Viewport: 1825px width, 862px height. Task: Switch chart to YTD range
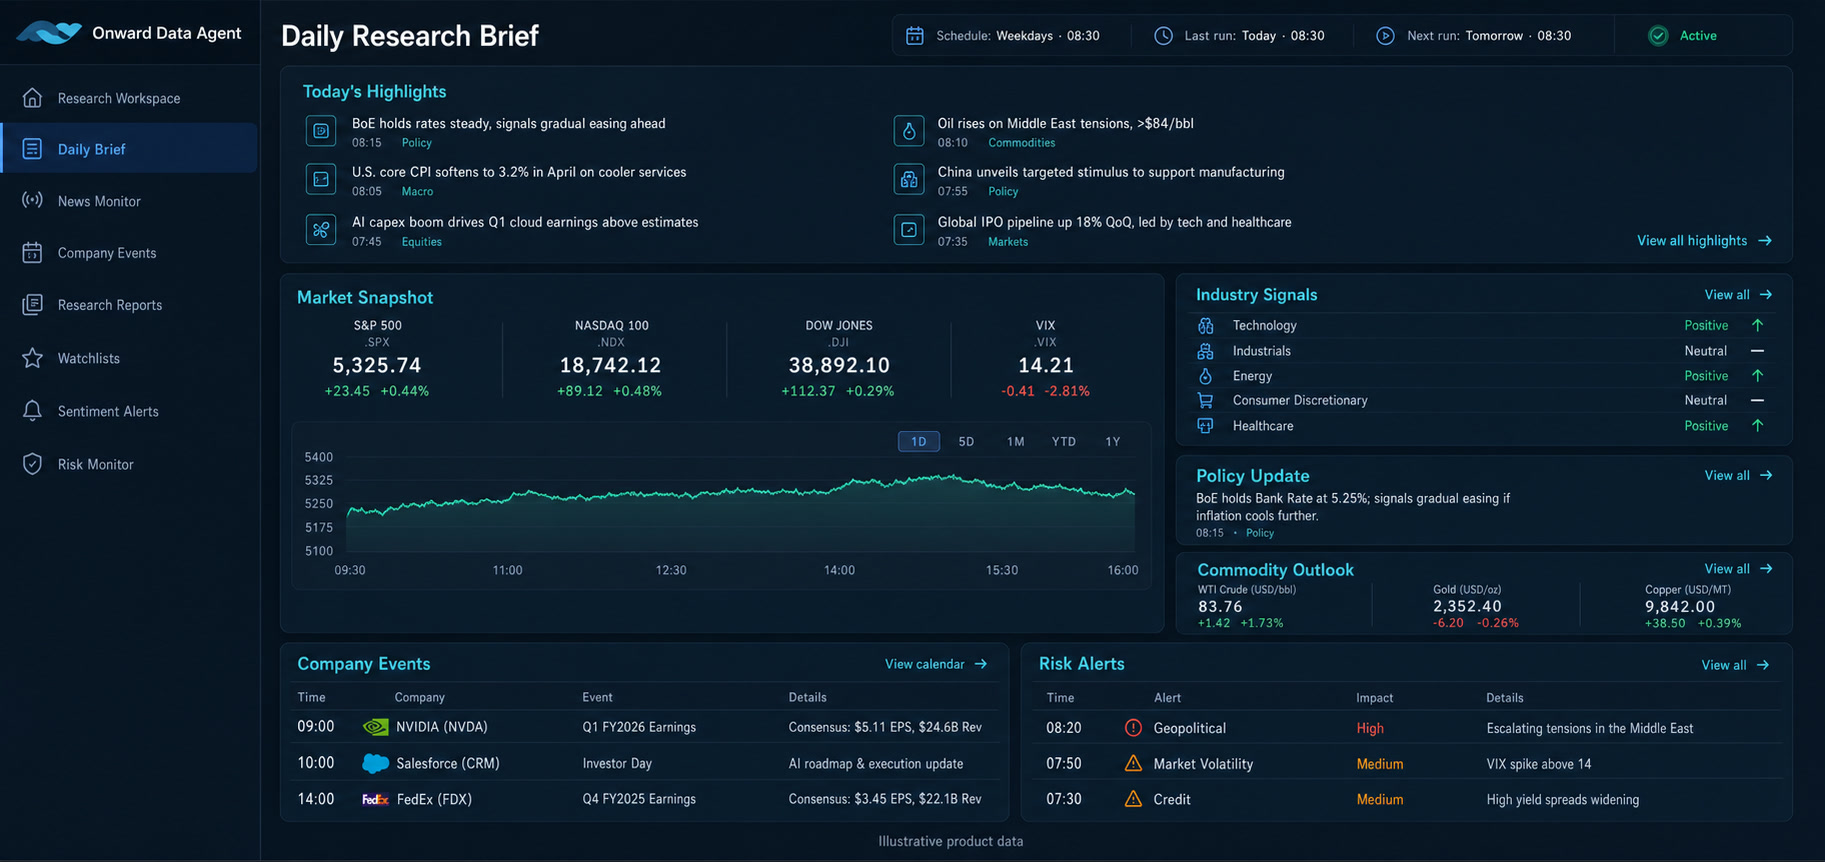tap(1063, 441)
